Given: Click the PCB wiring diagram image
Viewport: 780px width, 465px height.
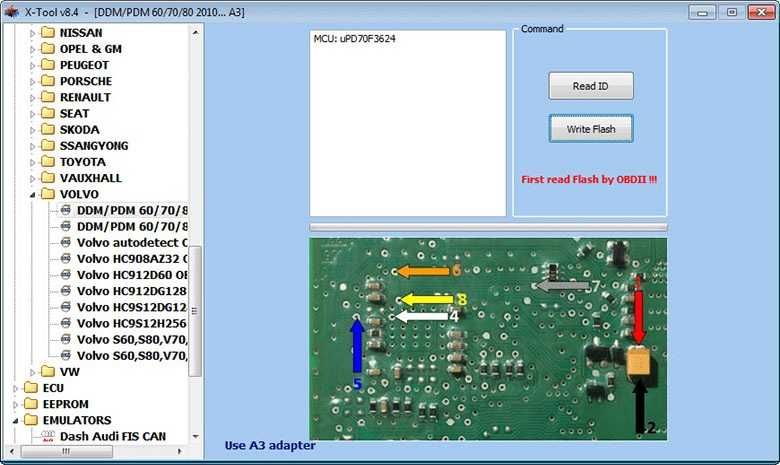Looking at the screenshot, I should (488, 339).
